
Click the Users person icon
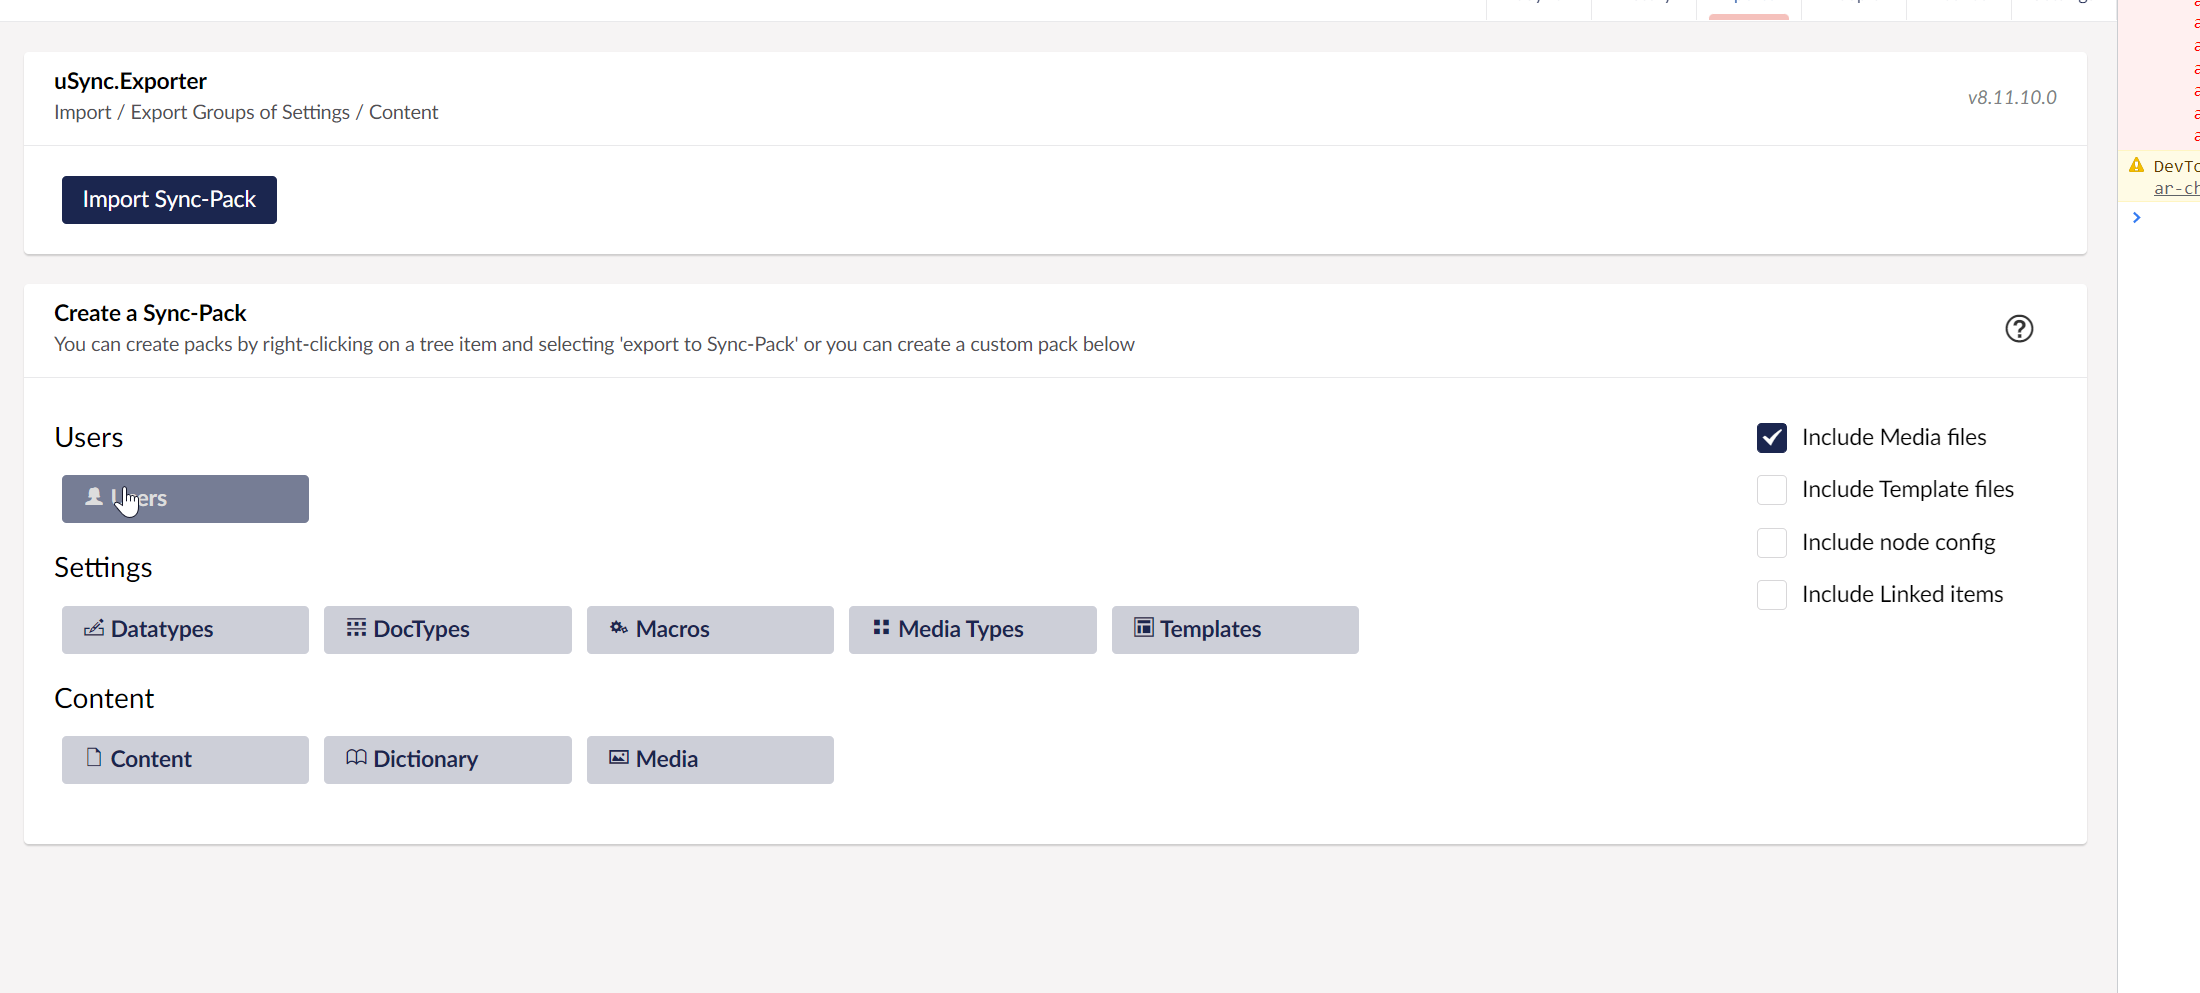click(x=94, y=497)
